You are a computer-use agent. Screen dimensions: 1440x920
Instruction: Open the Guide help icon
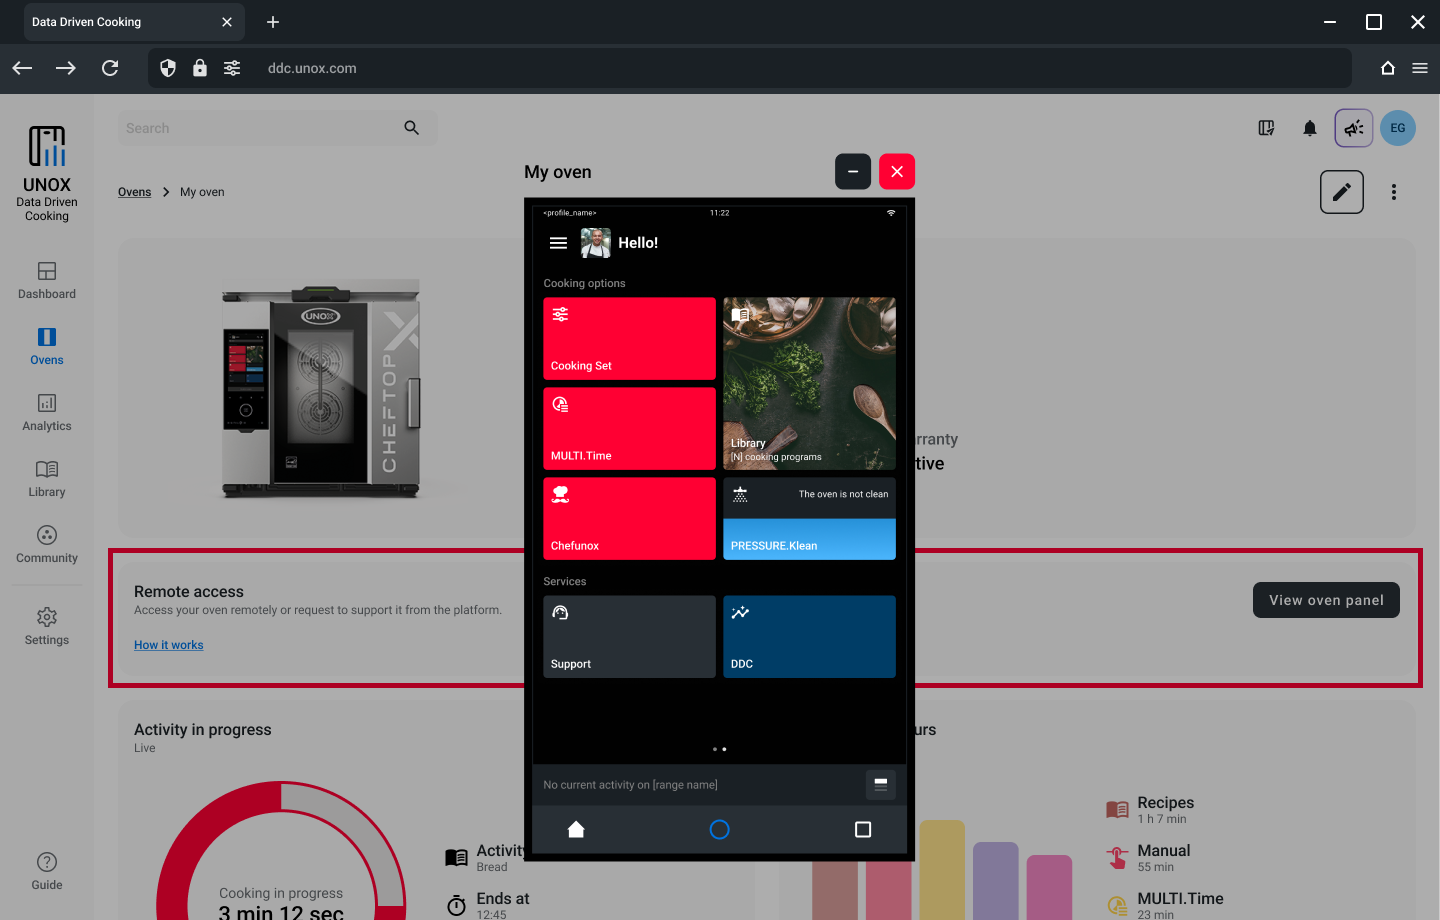tap(47, 870)
